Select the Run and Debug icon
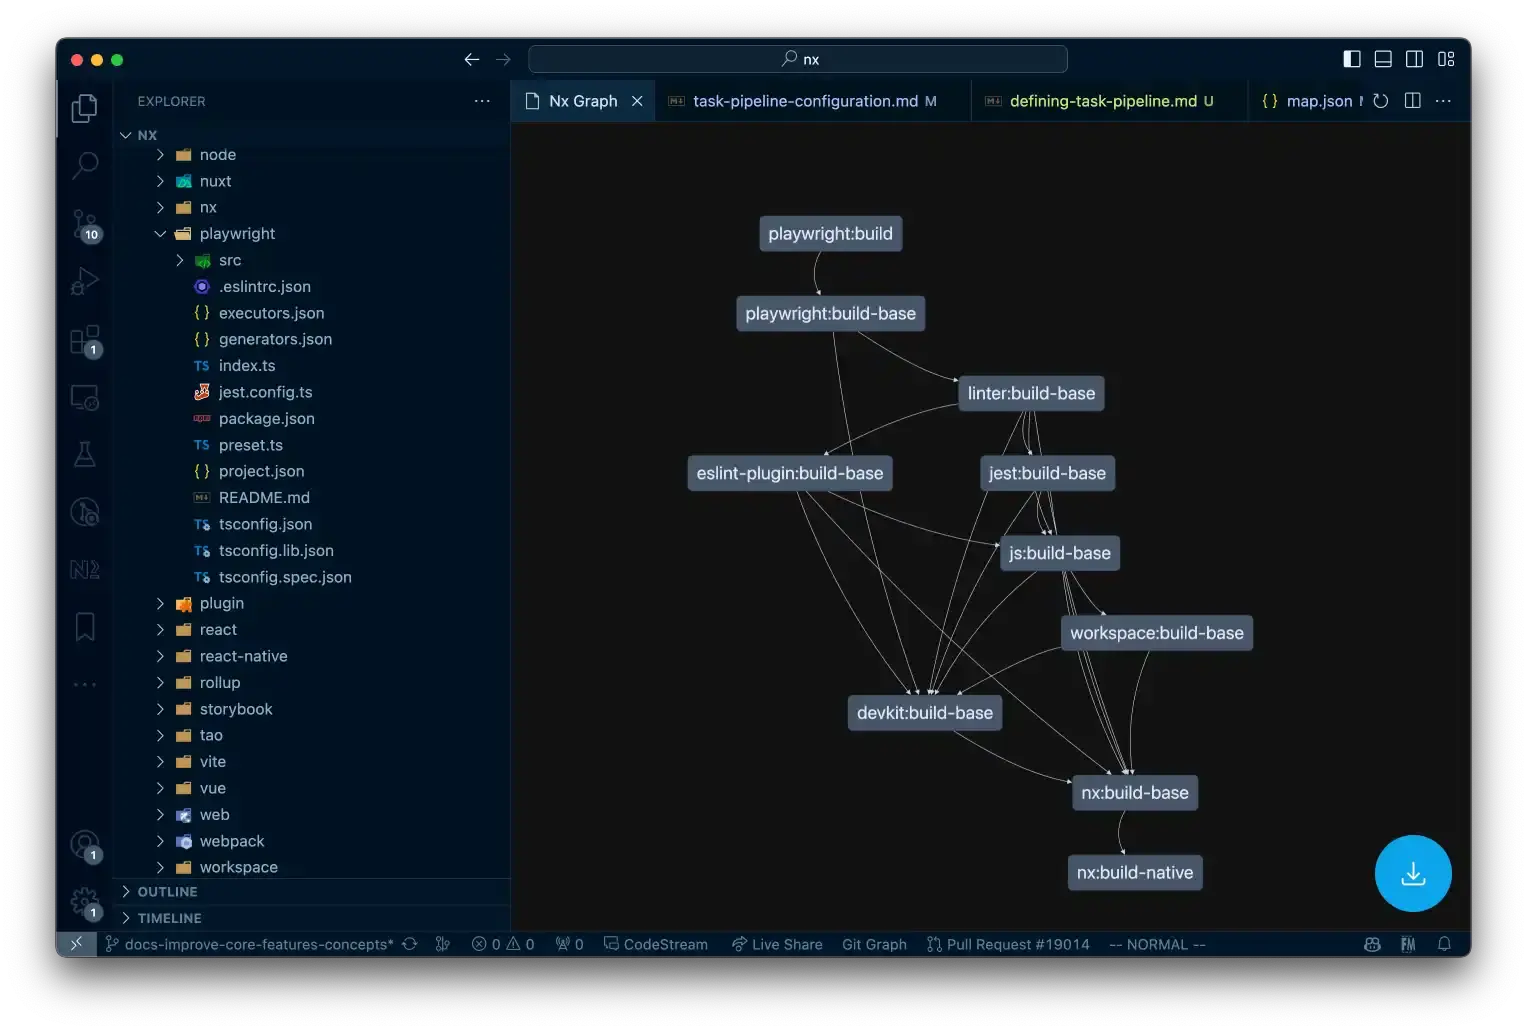The image size is (1527, 1031). coord(84,281)
